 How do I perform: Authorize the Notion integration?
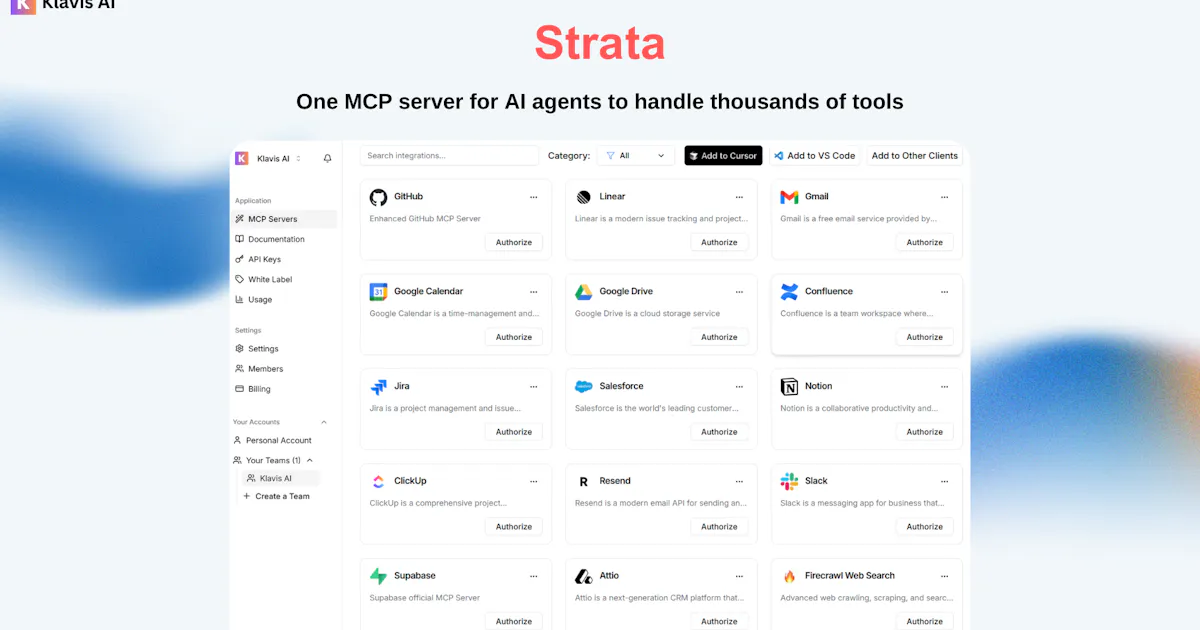[x=925, y=432]
